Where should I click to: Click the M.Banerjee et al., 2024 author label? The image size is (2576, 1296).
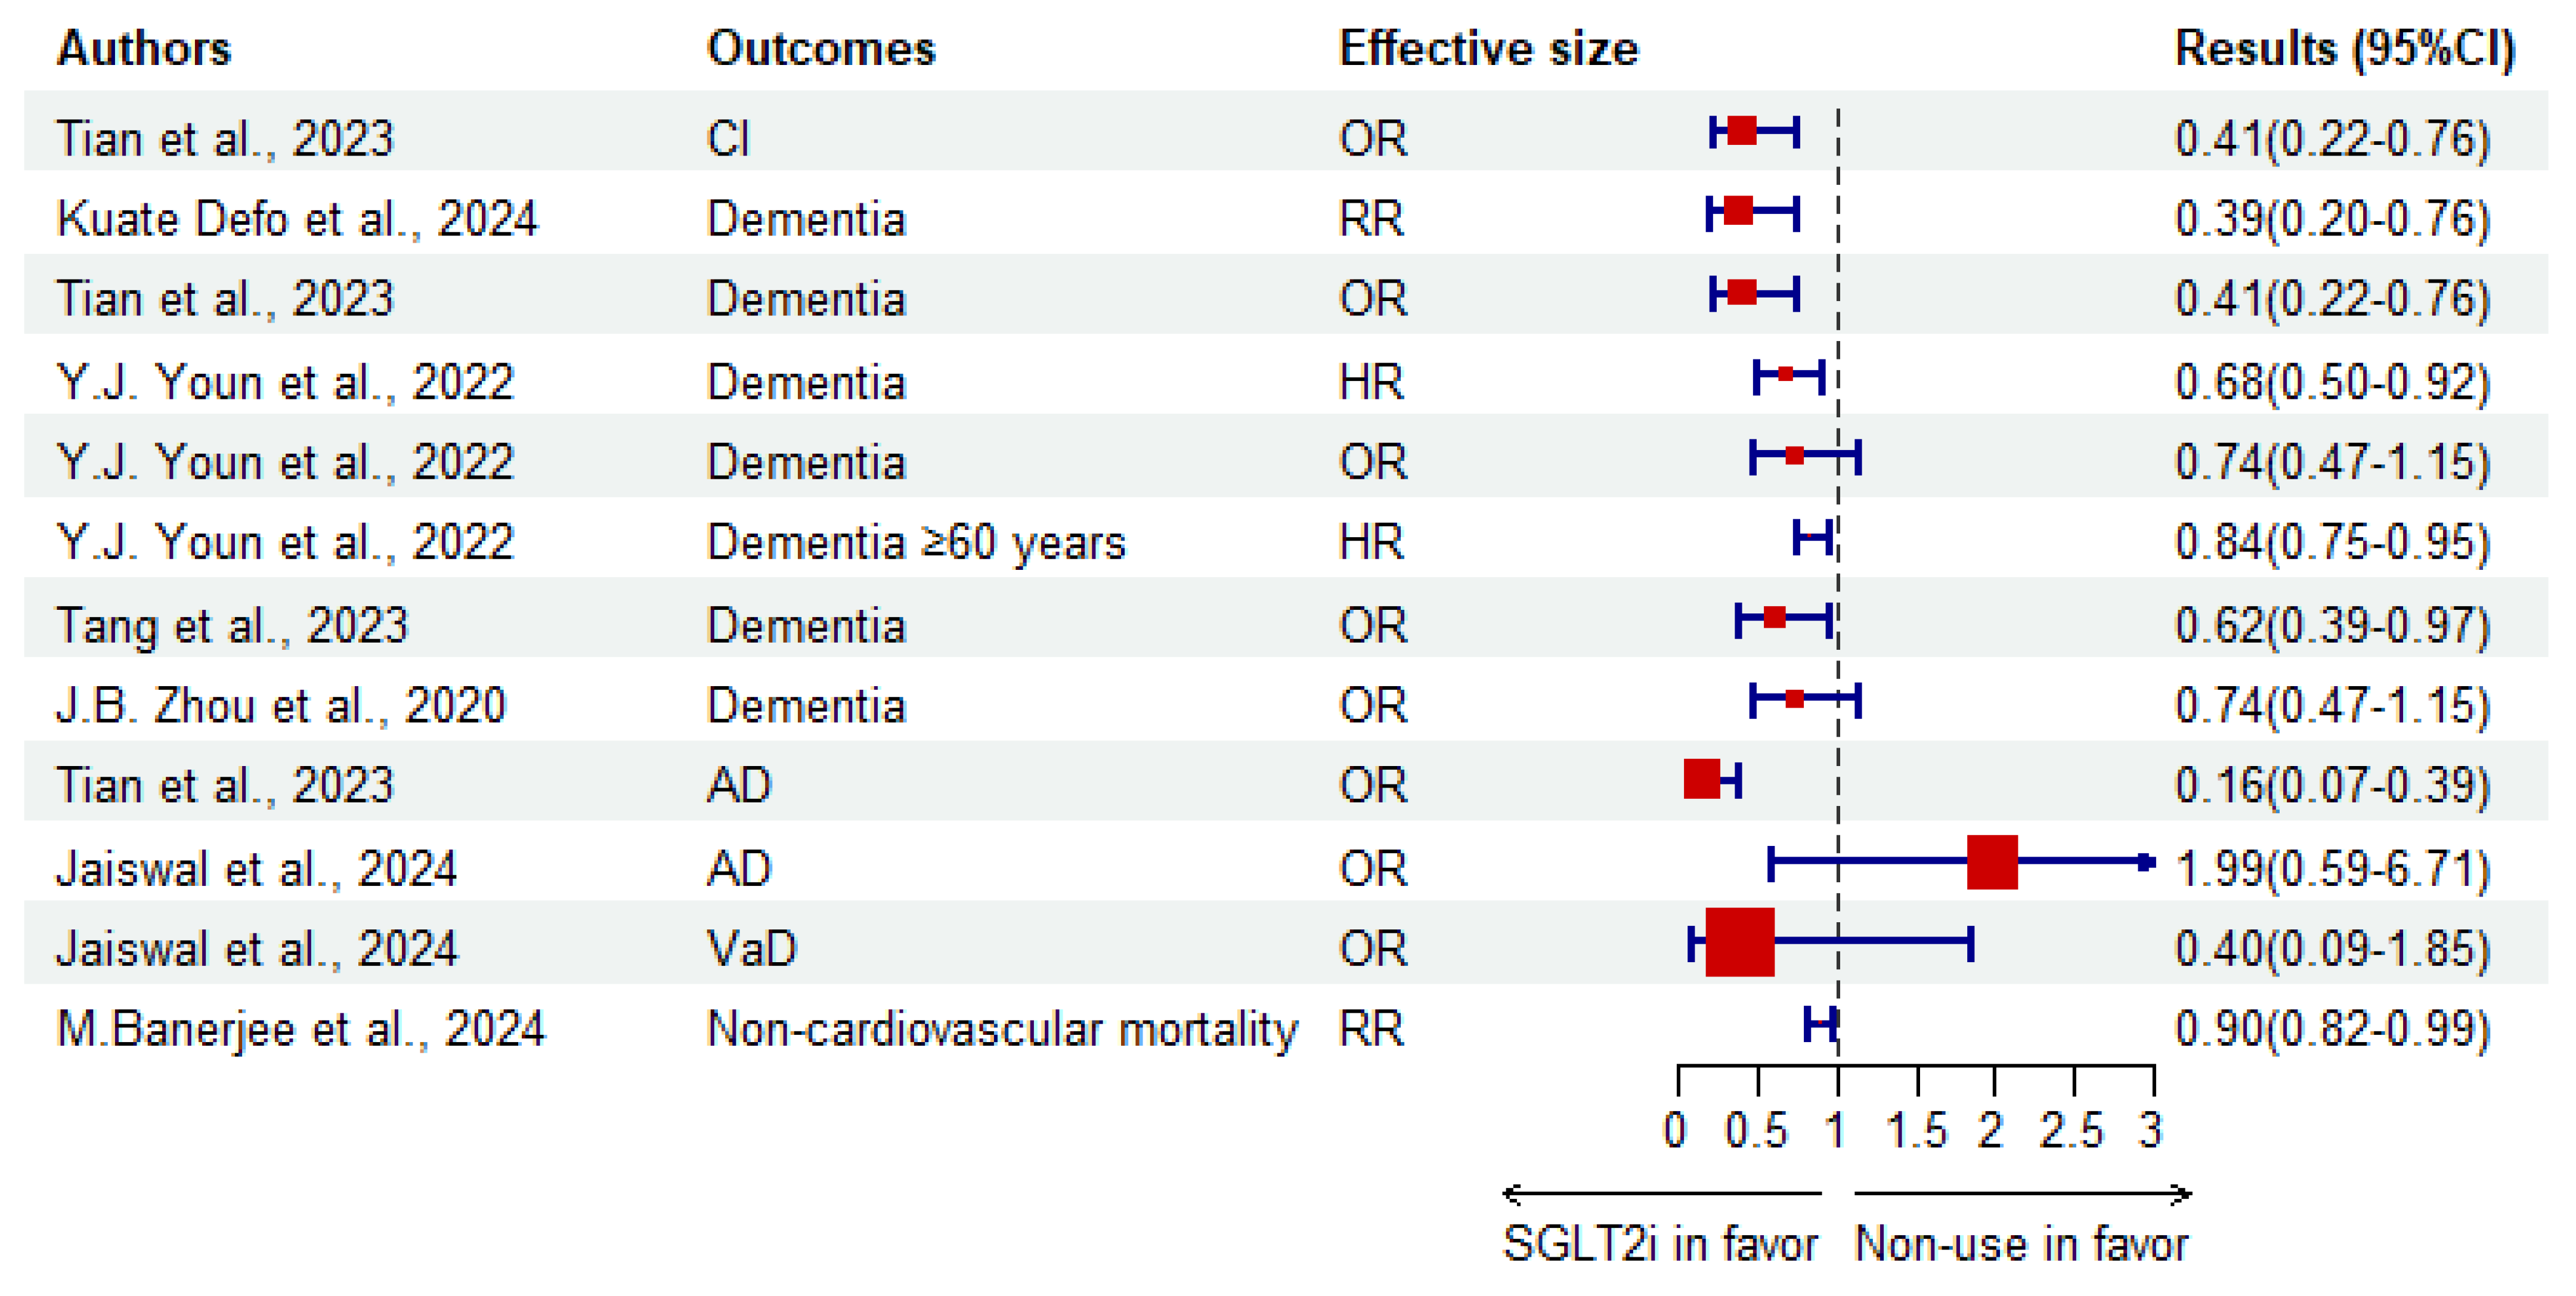tap(301, 1029)
